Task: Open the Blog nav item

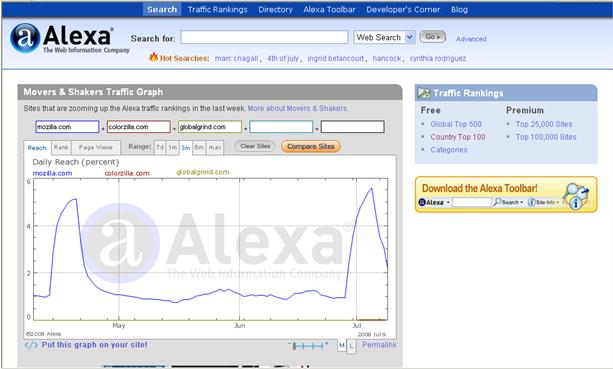Action: (459, 9)
